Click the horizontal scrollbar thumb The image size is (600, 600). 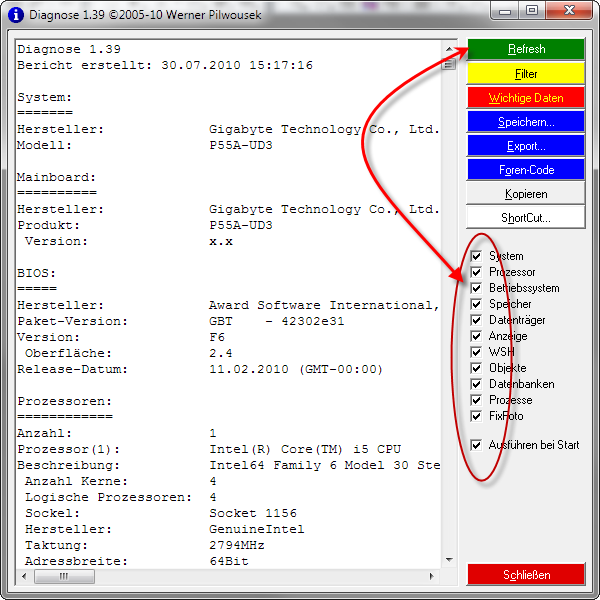coord(64,576)
